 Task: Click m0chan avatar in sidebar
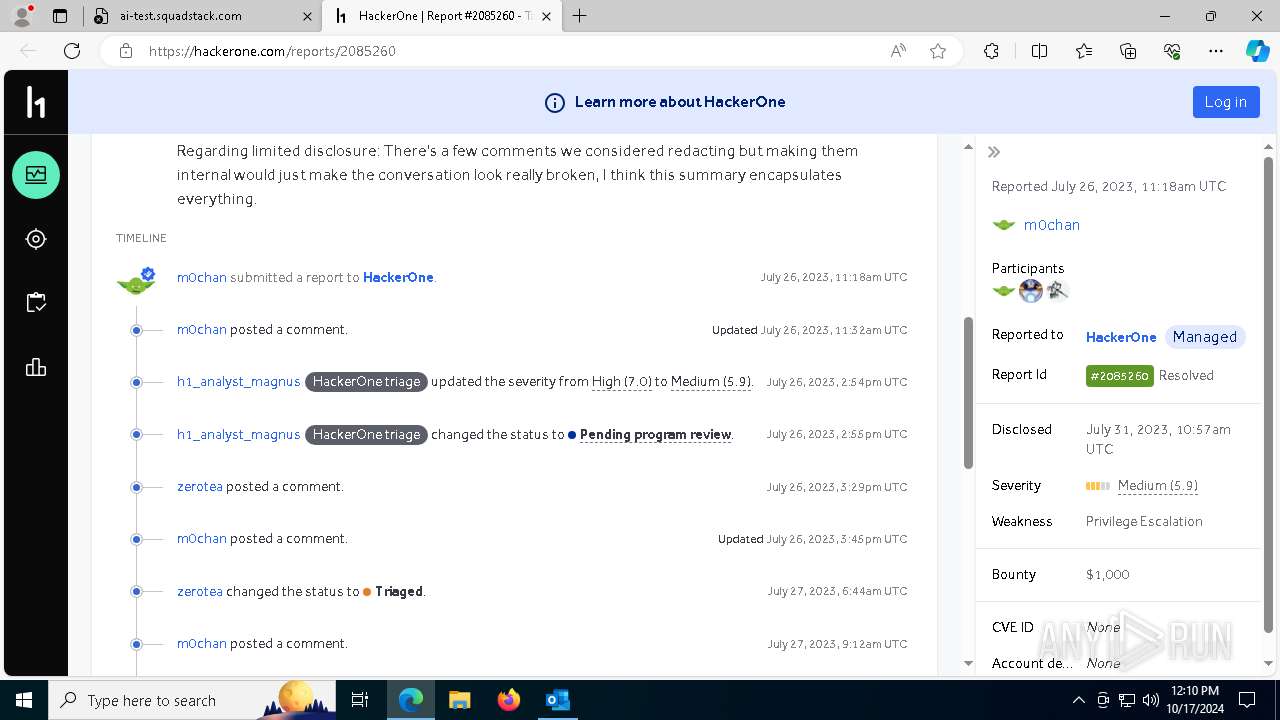[x=1003, y=225]
